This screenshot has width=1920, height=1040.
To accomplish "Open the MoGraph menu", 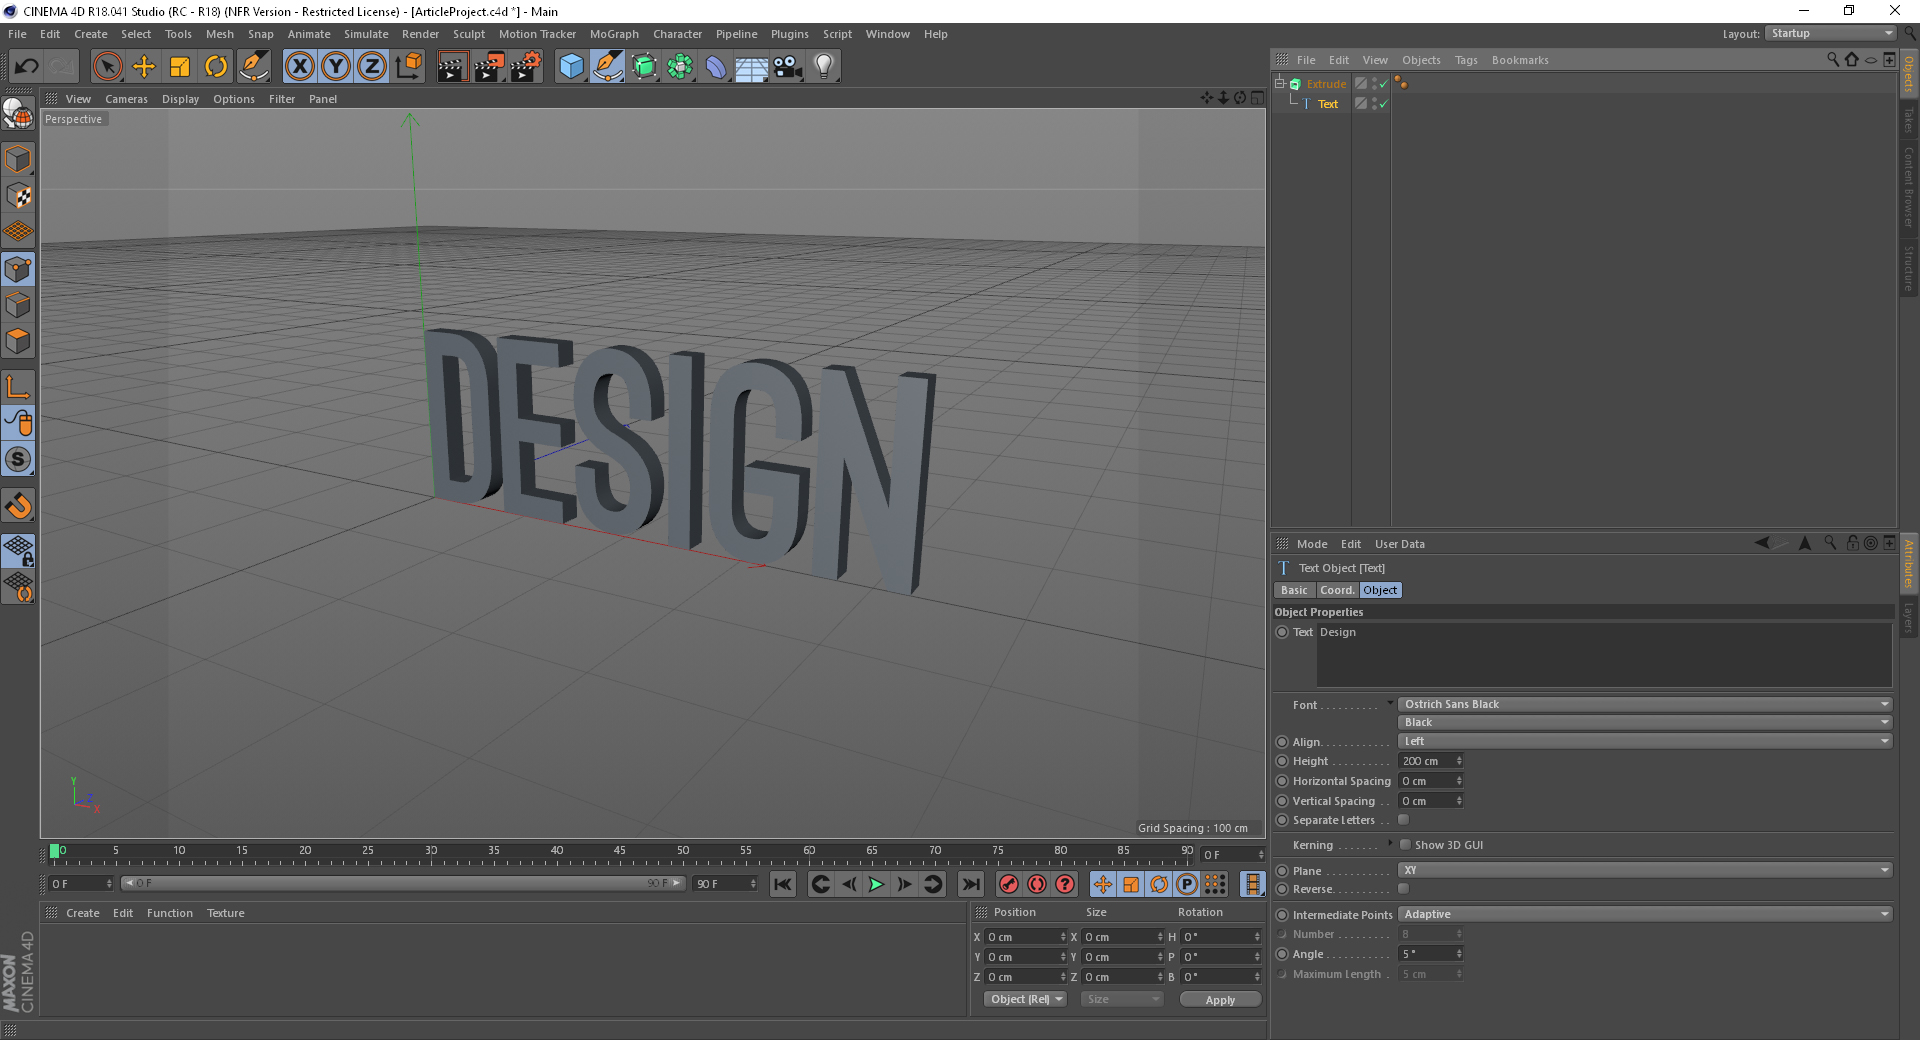I will [614, 34].
